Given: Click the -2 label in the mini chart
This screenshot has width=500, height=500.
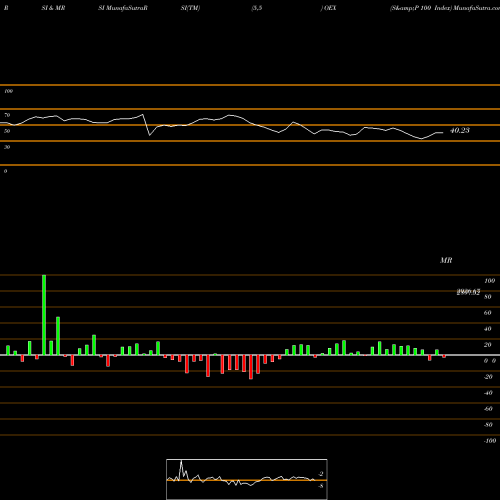Looking at the screenshot, I should [321, 474].
